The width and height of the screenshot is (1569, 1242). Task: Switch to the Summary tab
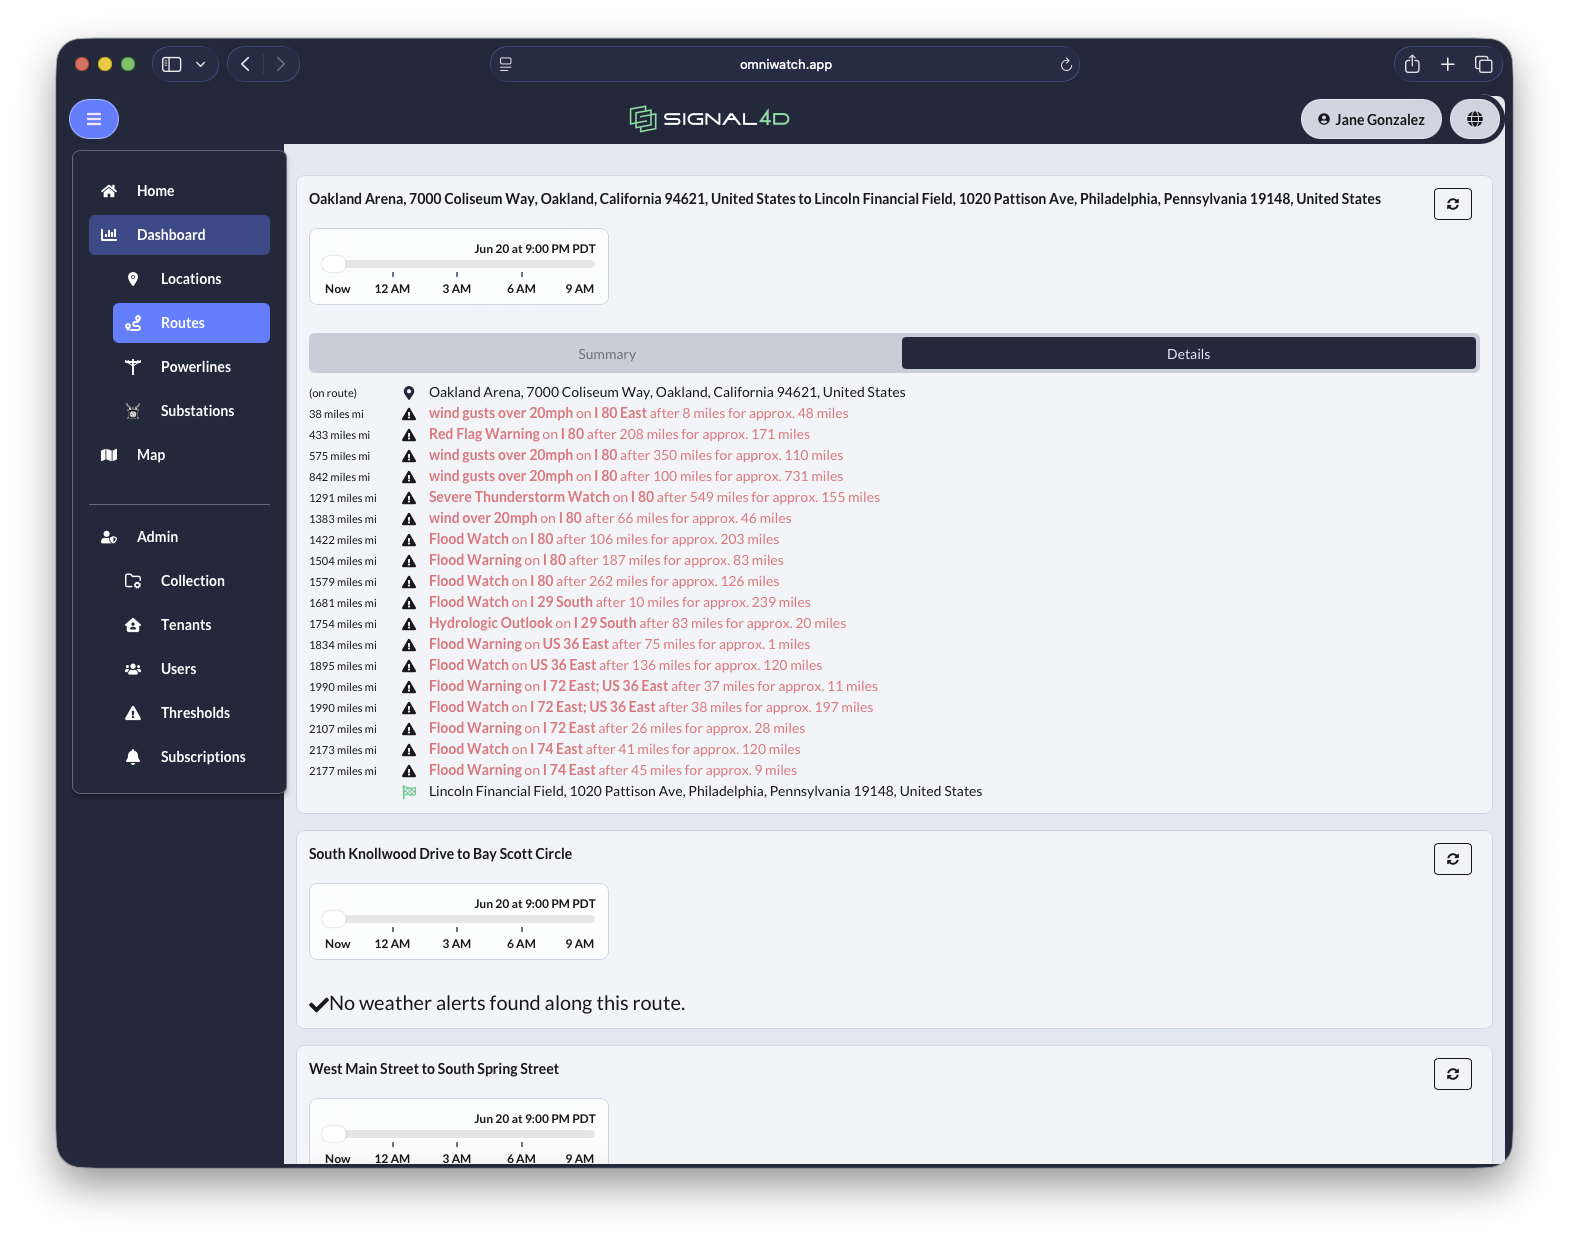pyautogui.click(x=606, y=354)
